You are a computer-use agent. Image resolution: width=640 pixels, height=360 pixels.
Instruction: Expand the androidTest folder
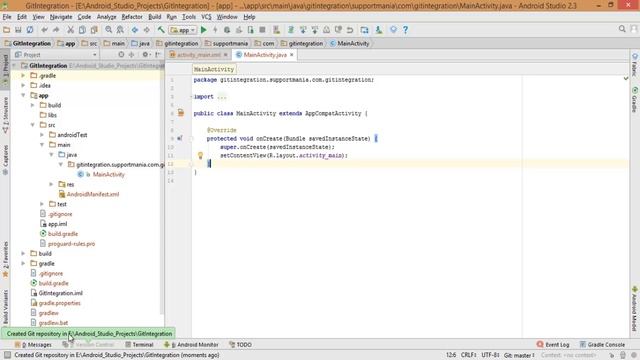click(x=42, y=135)
